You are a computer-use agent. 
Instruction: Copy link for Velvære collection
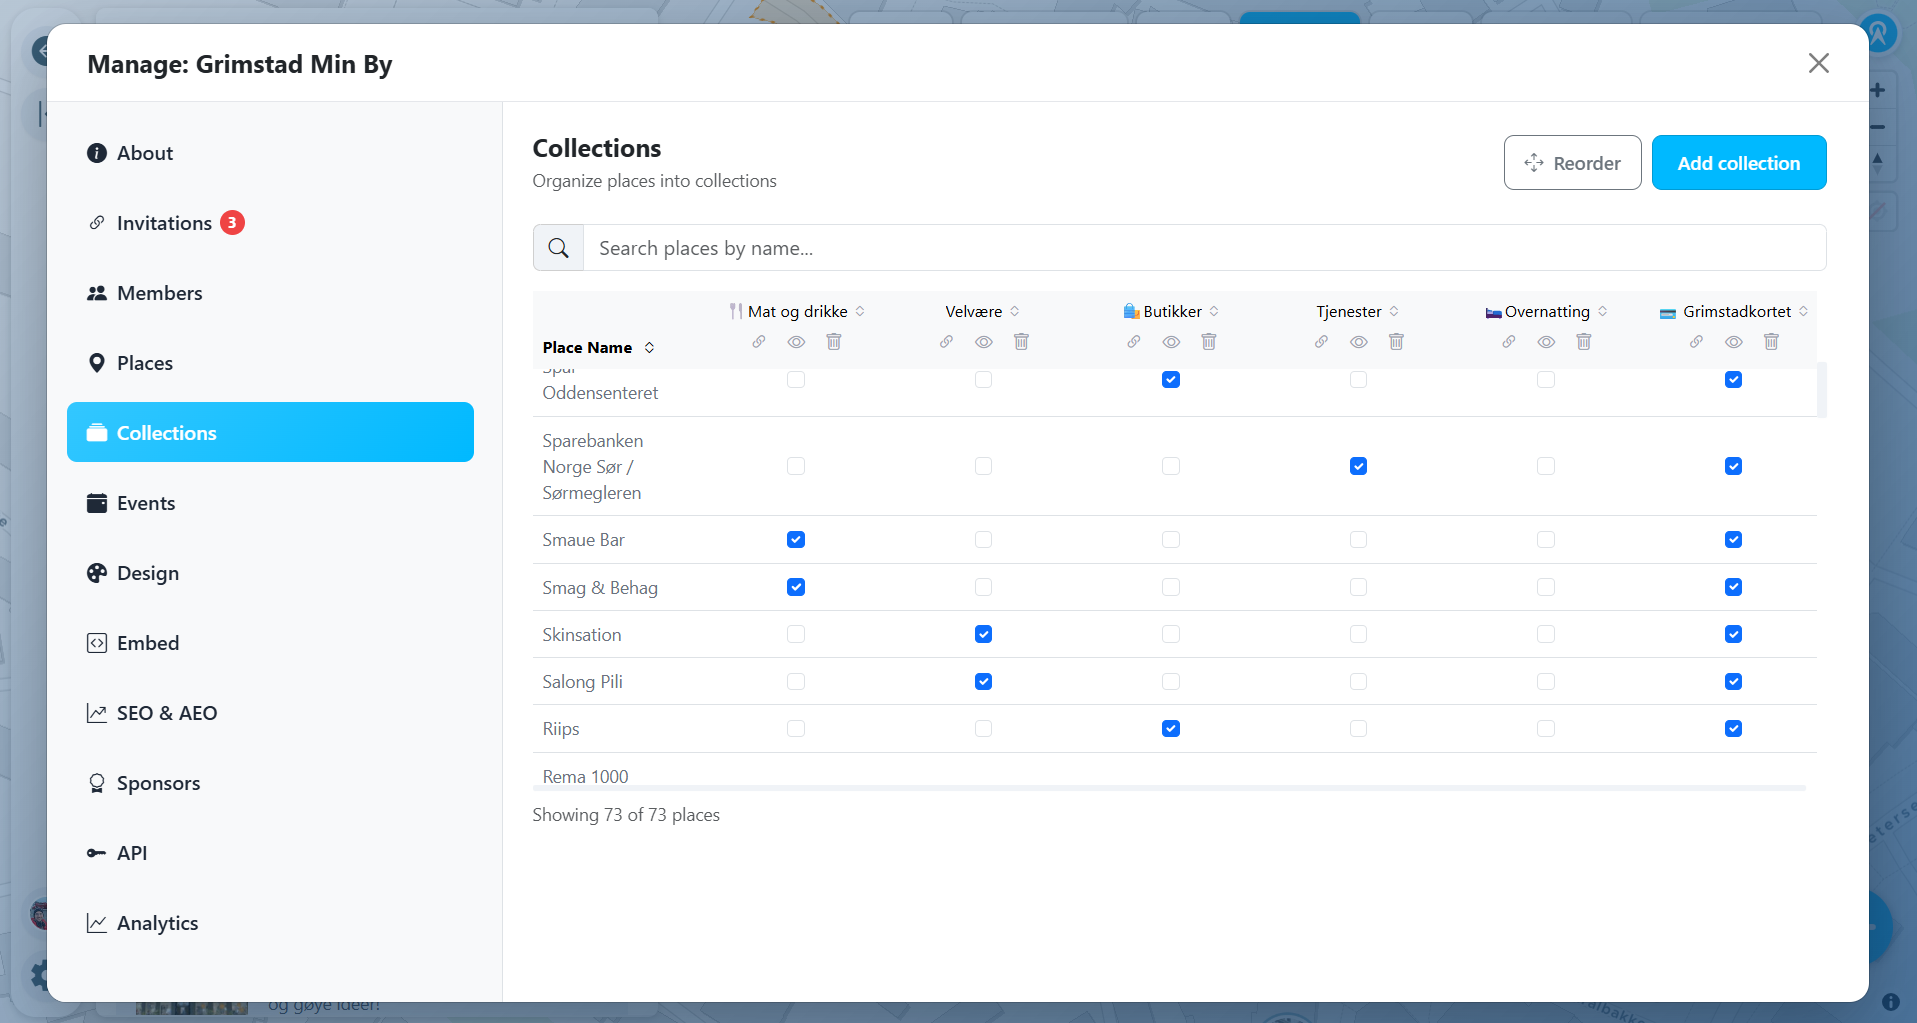point(946,342)
